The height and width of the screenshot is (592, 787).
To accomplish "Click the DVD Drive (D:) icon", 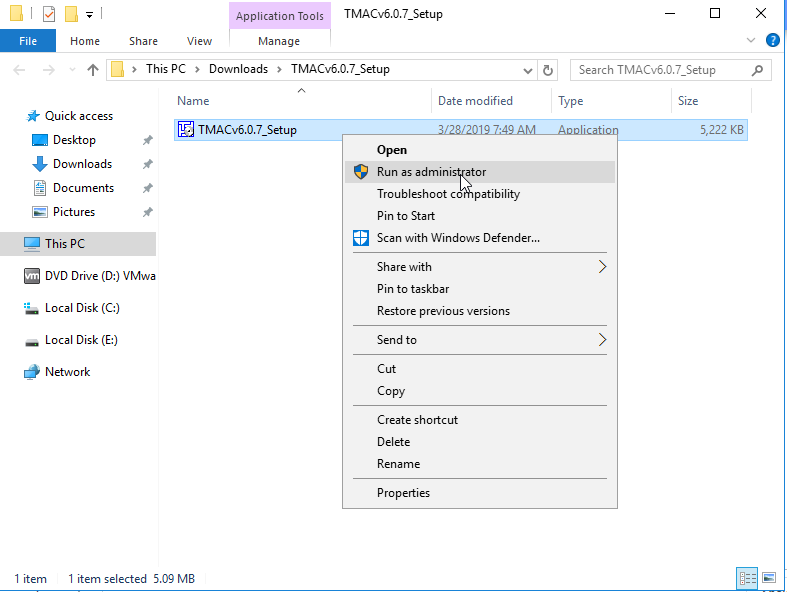I will [x=32, y=276].
